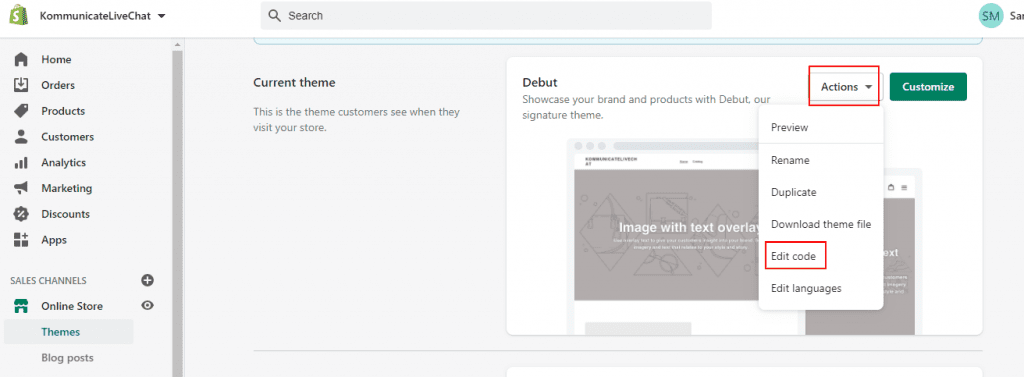
Task: Open Customers in the sidebar
Action: (x=68, y=137)
